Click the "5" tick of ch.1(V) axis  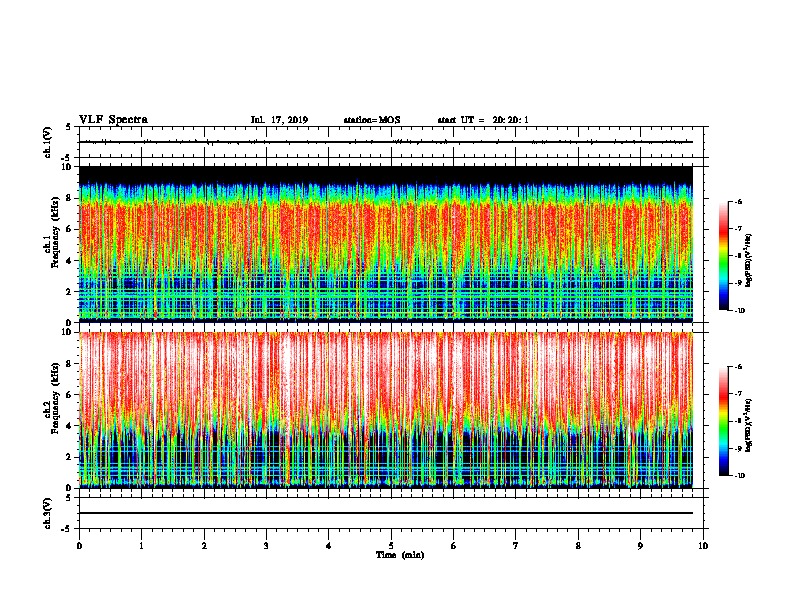[69, 127]
